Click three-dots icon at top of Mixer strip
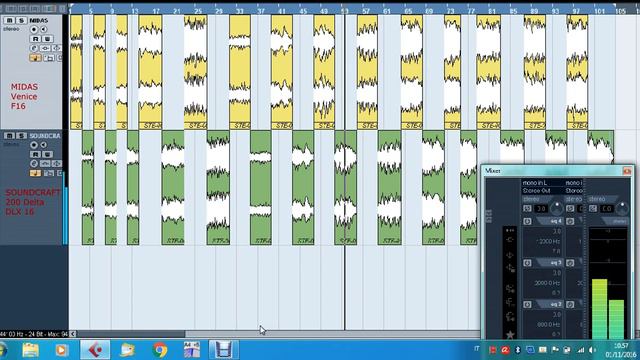Screen dimensions: 640x360 (510, 231)
